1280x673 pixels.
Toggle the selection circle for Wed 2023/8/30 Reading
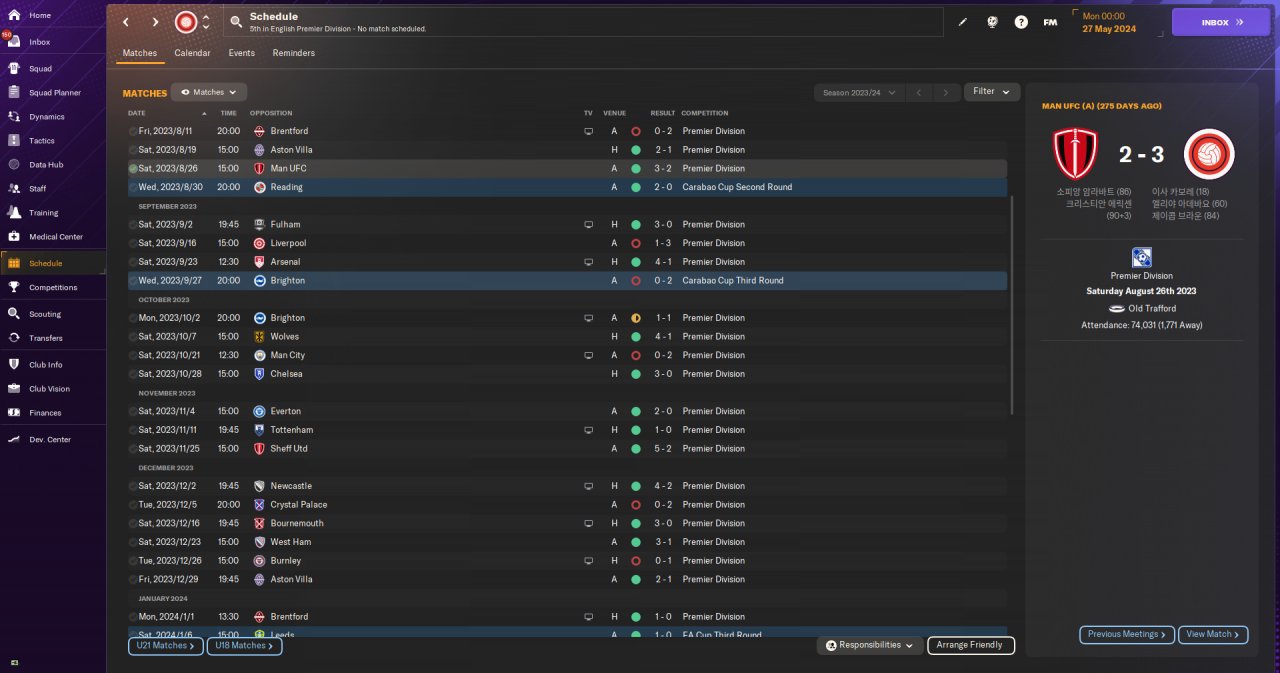click(133, 187)
